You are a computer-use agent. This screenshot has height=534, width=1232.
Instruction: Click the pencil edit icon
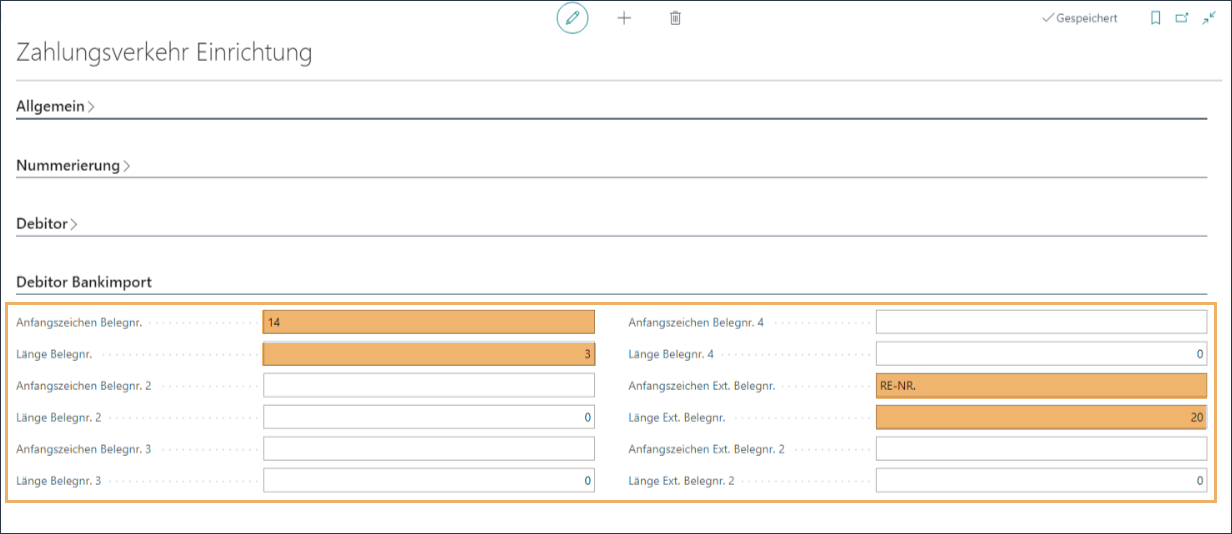point(572,18)
